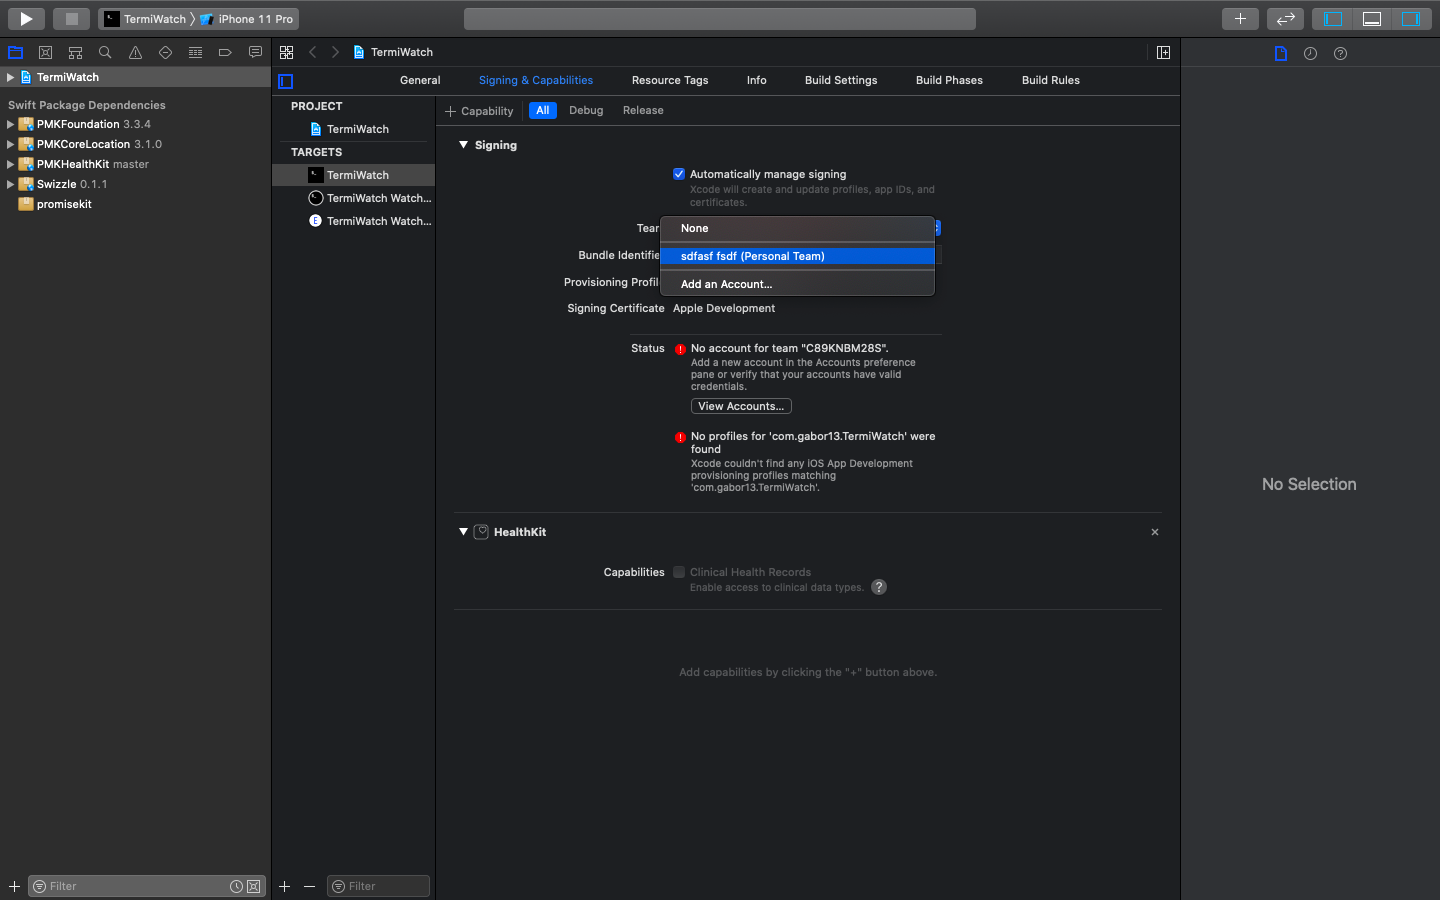Add editor on right

pos(1163,52)
